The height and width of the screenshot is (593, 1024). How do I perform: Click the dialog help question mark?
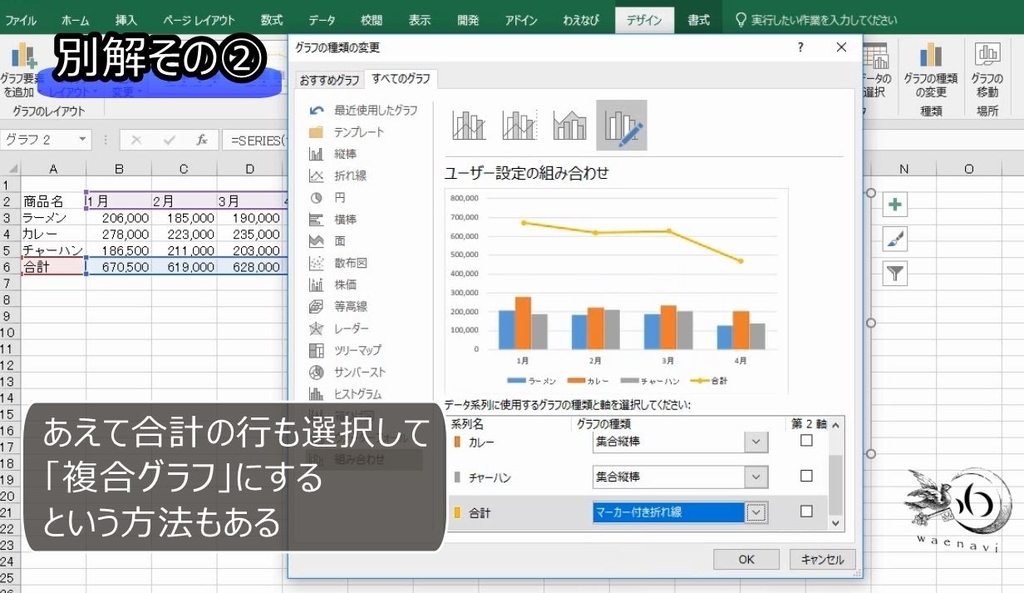coord(800,47)
